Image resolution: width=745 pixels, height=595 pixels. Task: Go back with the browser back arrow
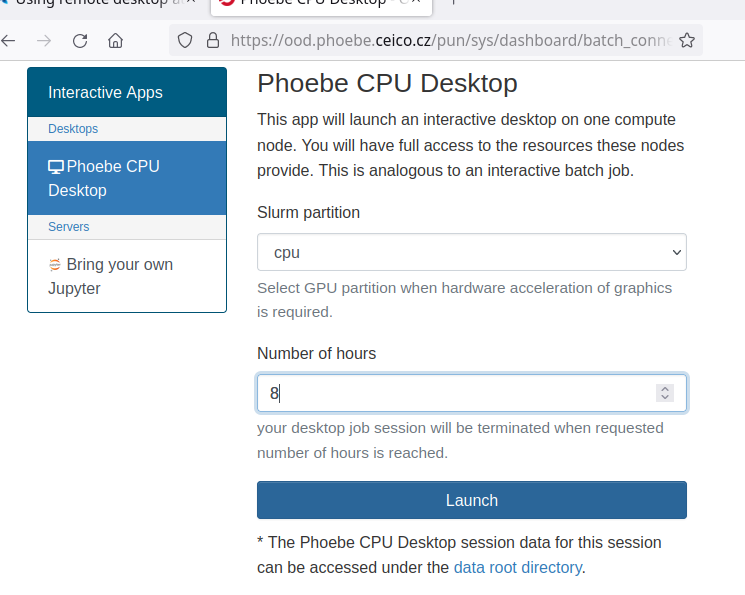click(8, 41)
